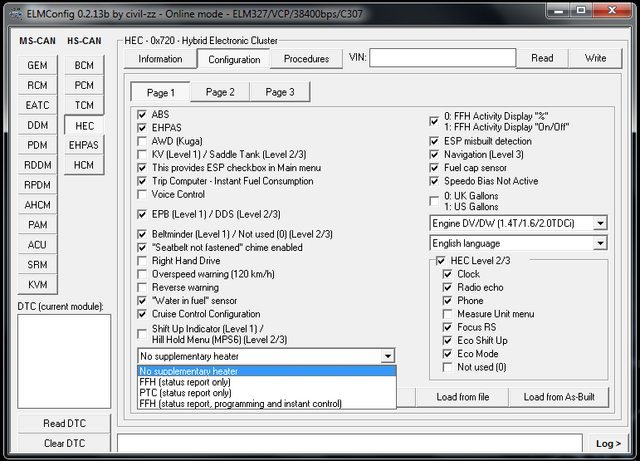Enable Right Hand Drive checkbox
Image resolution: width=640 pixels, height=461 pixels.
coord(142,261)
